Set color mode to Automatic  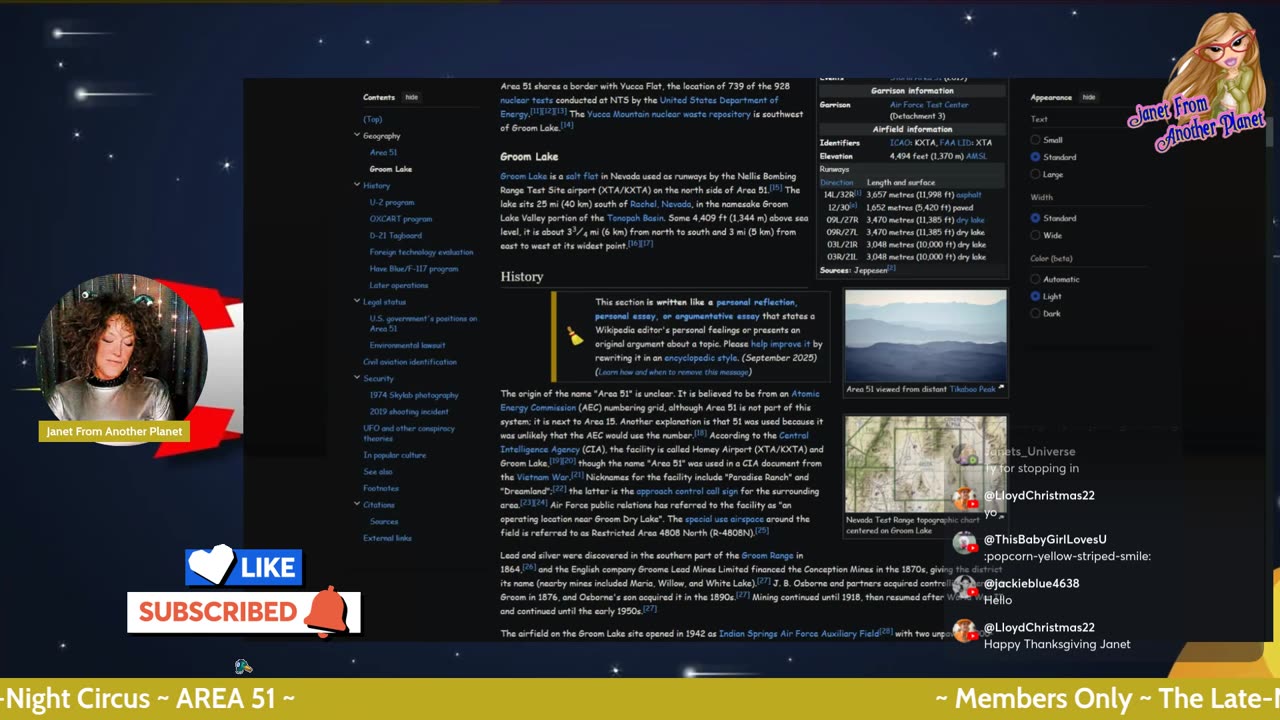tap(1035, 279)
